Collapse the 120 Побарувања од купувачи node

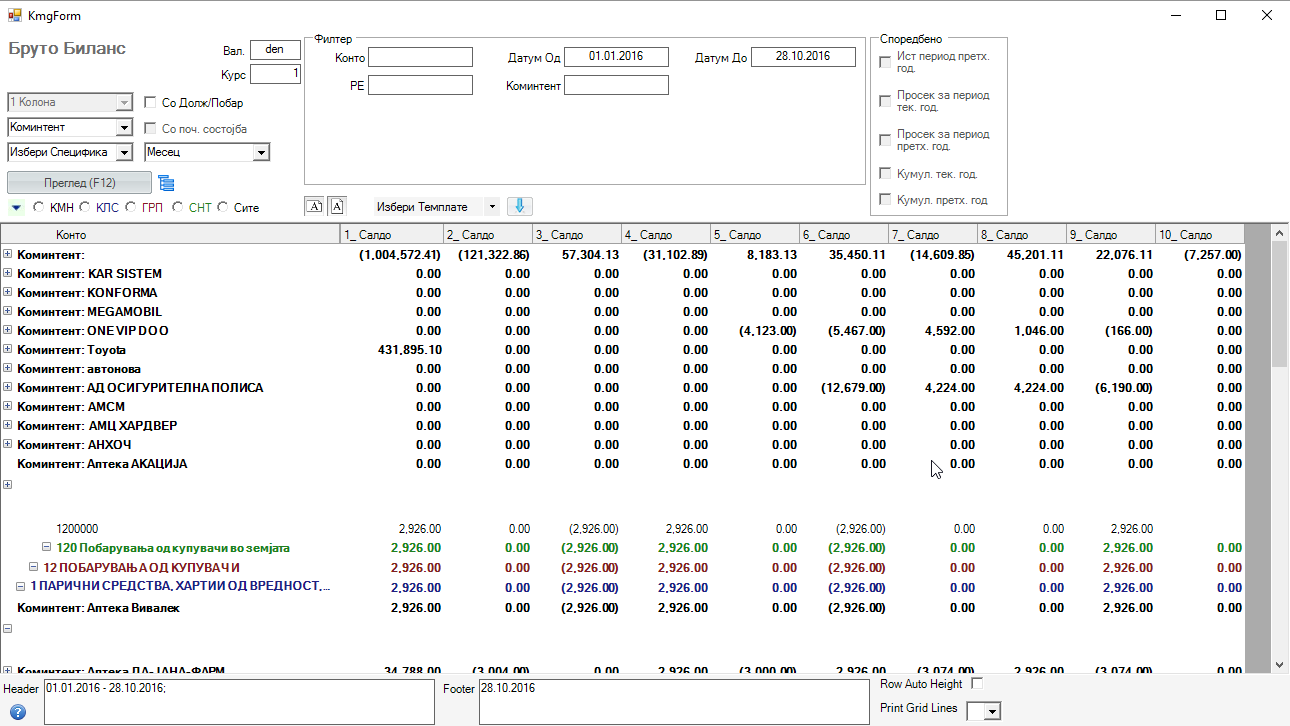pyautogui.click(x=46, y=548)
